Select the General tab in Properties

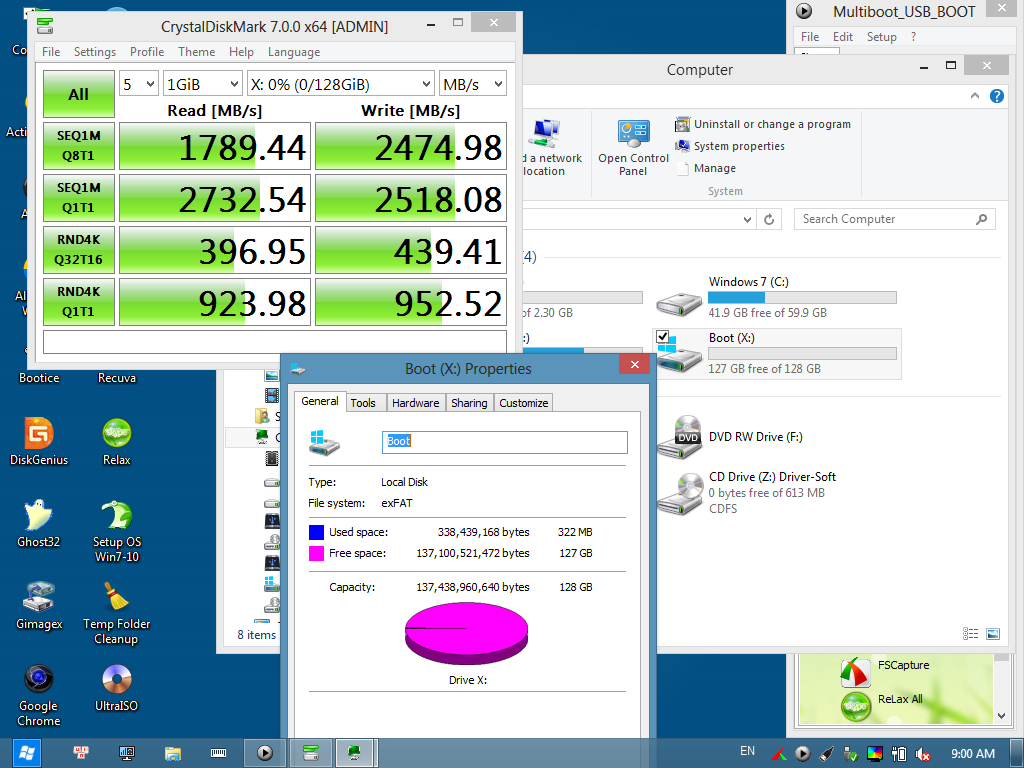[319, 401]
